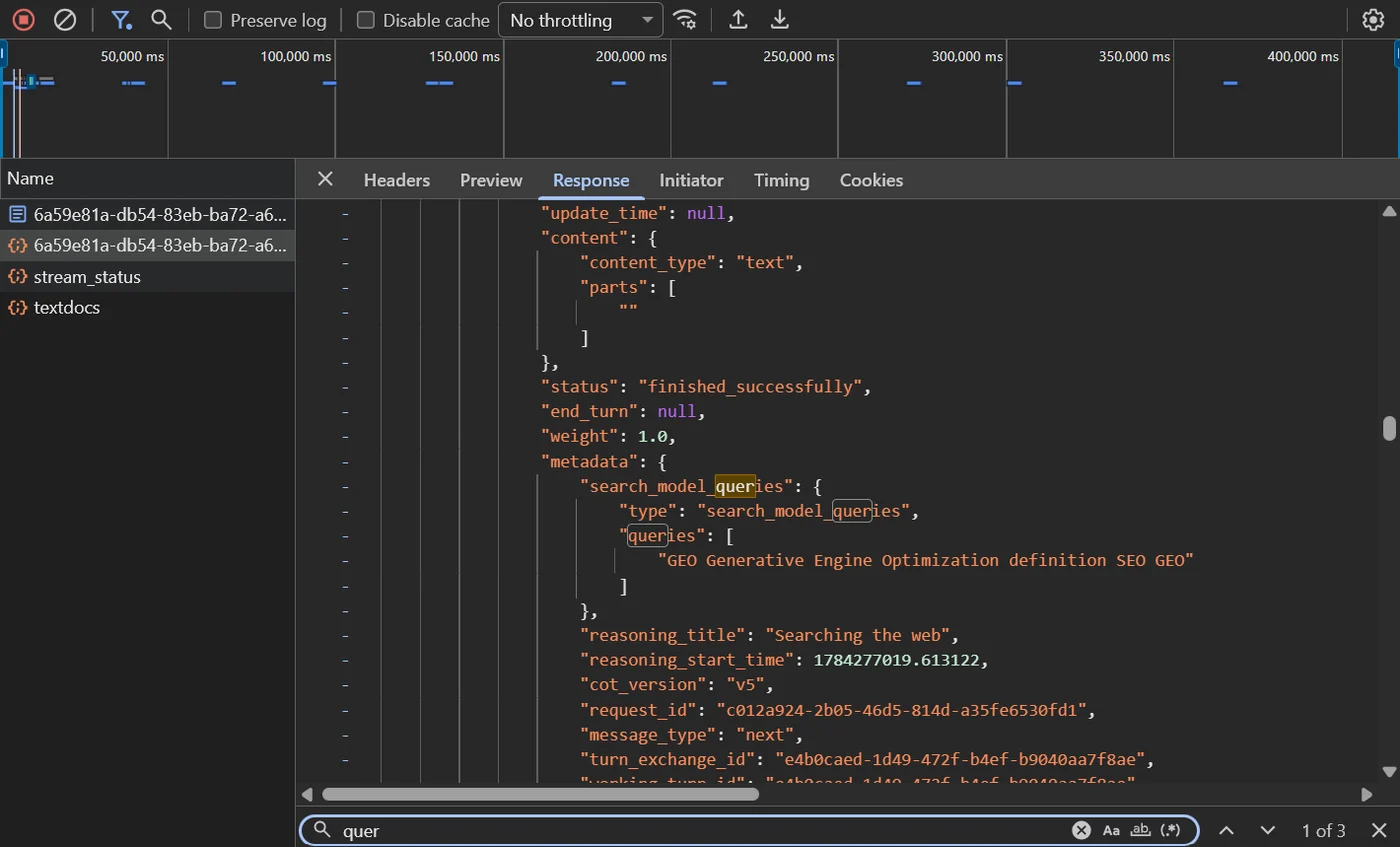Collapse the "search_model_queries" object fold marker
This screenshot has height=847, width=1400.
point(345,487)
